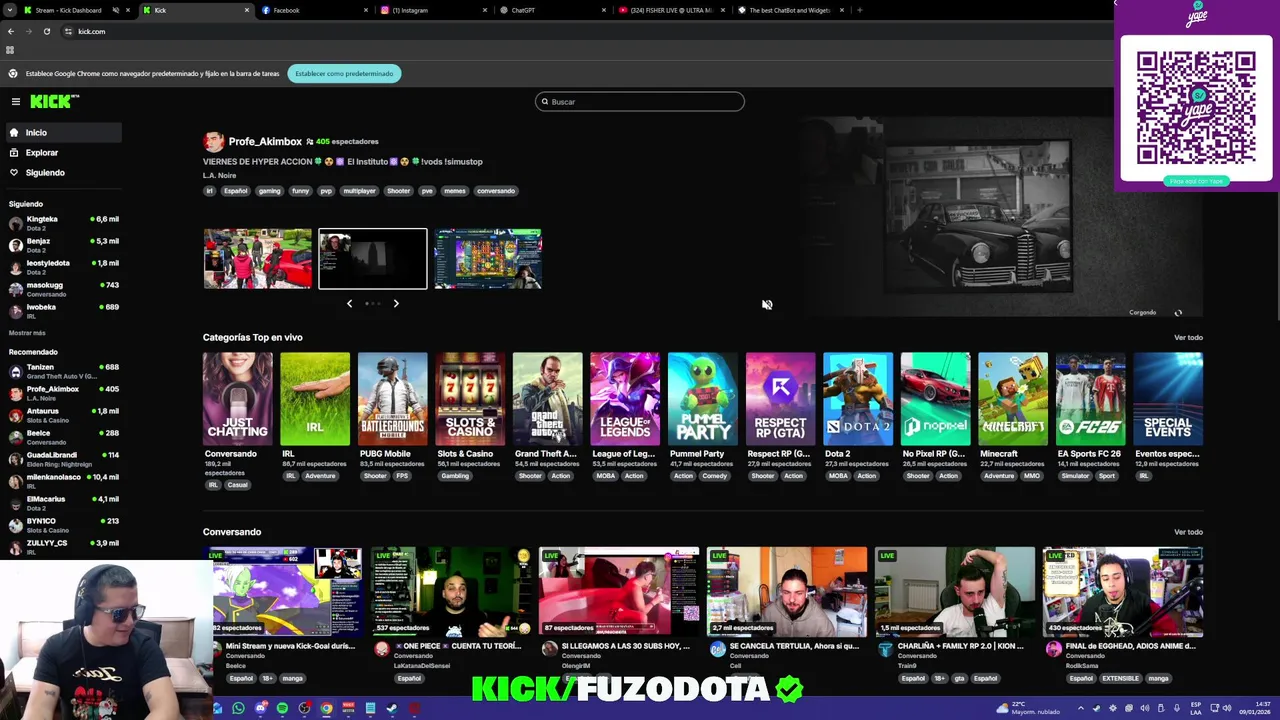
Task: Open FINAL de EGGHEAD stream card
Action: 1123,591
